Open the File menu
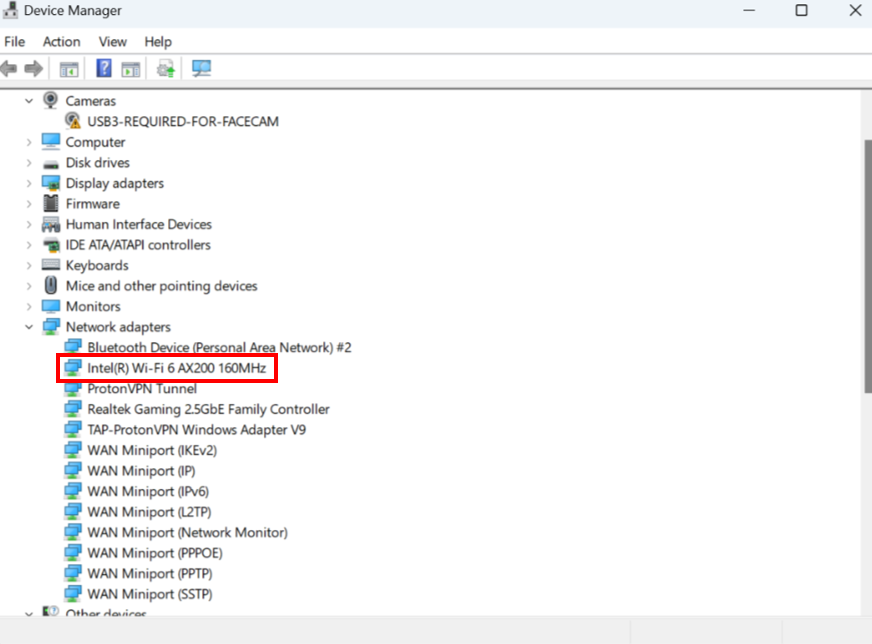The height and width of the screenshot is (644, 872). click(x=14, y=42)
